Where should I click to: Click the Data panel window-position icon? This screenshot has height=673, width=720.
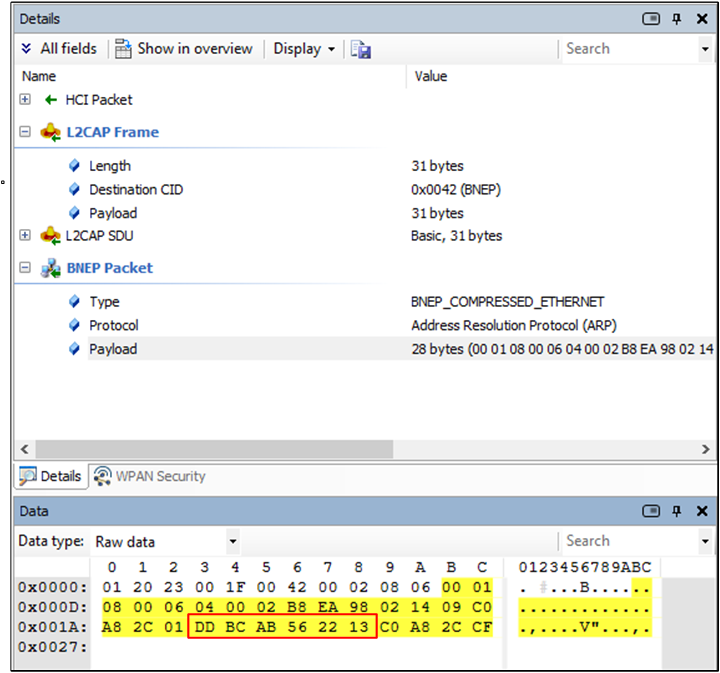(651, 511)
